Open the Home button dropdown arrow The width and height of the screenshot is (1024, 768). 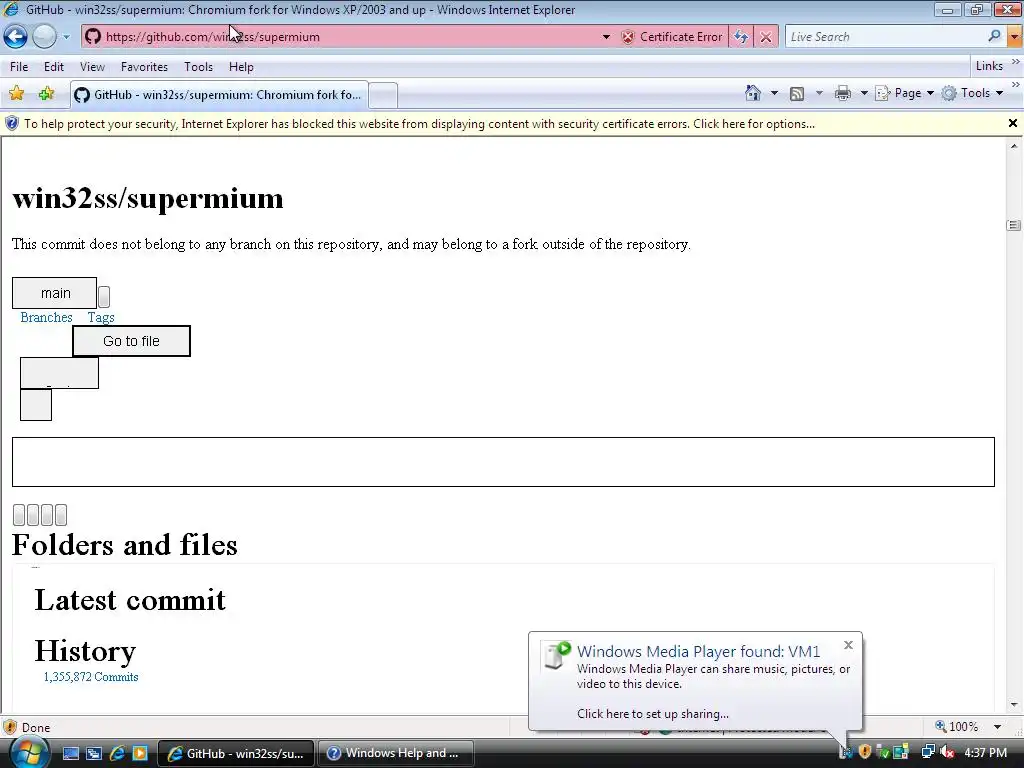coord(775,93)
